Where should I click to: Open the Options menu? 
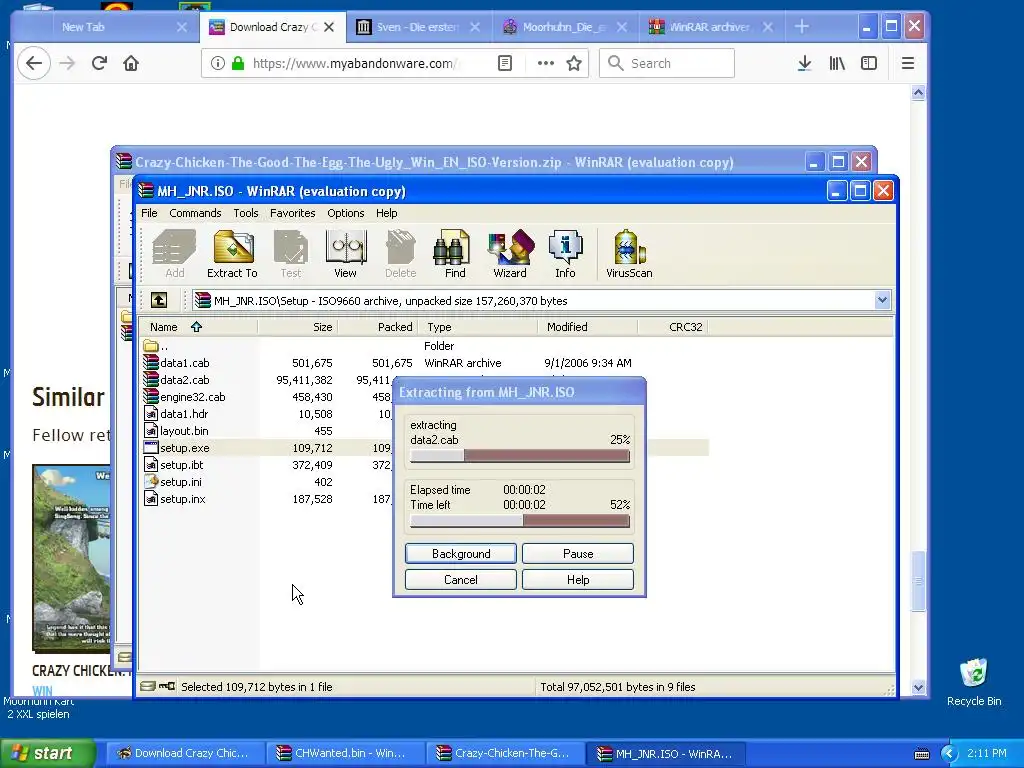(x=345, y=213)
